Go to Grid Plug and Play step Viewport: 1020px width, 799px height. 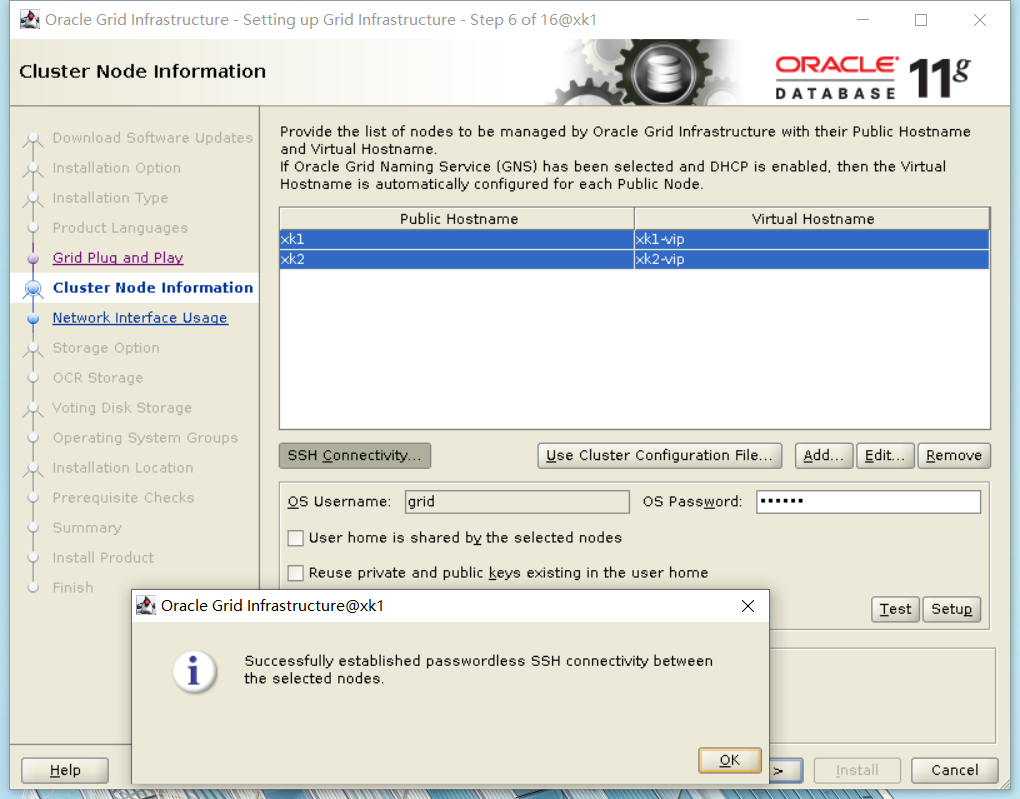pos(118,258)
